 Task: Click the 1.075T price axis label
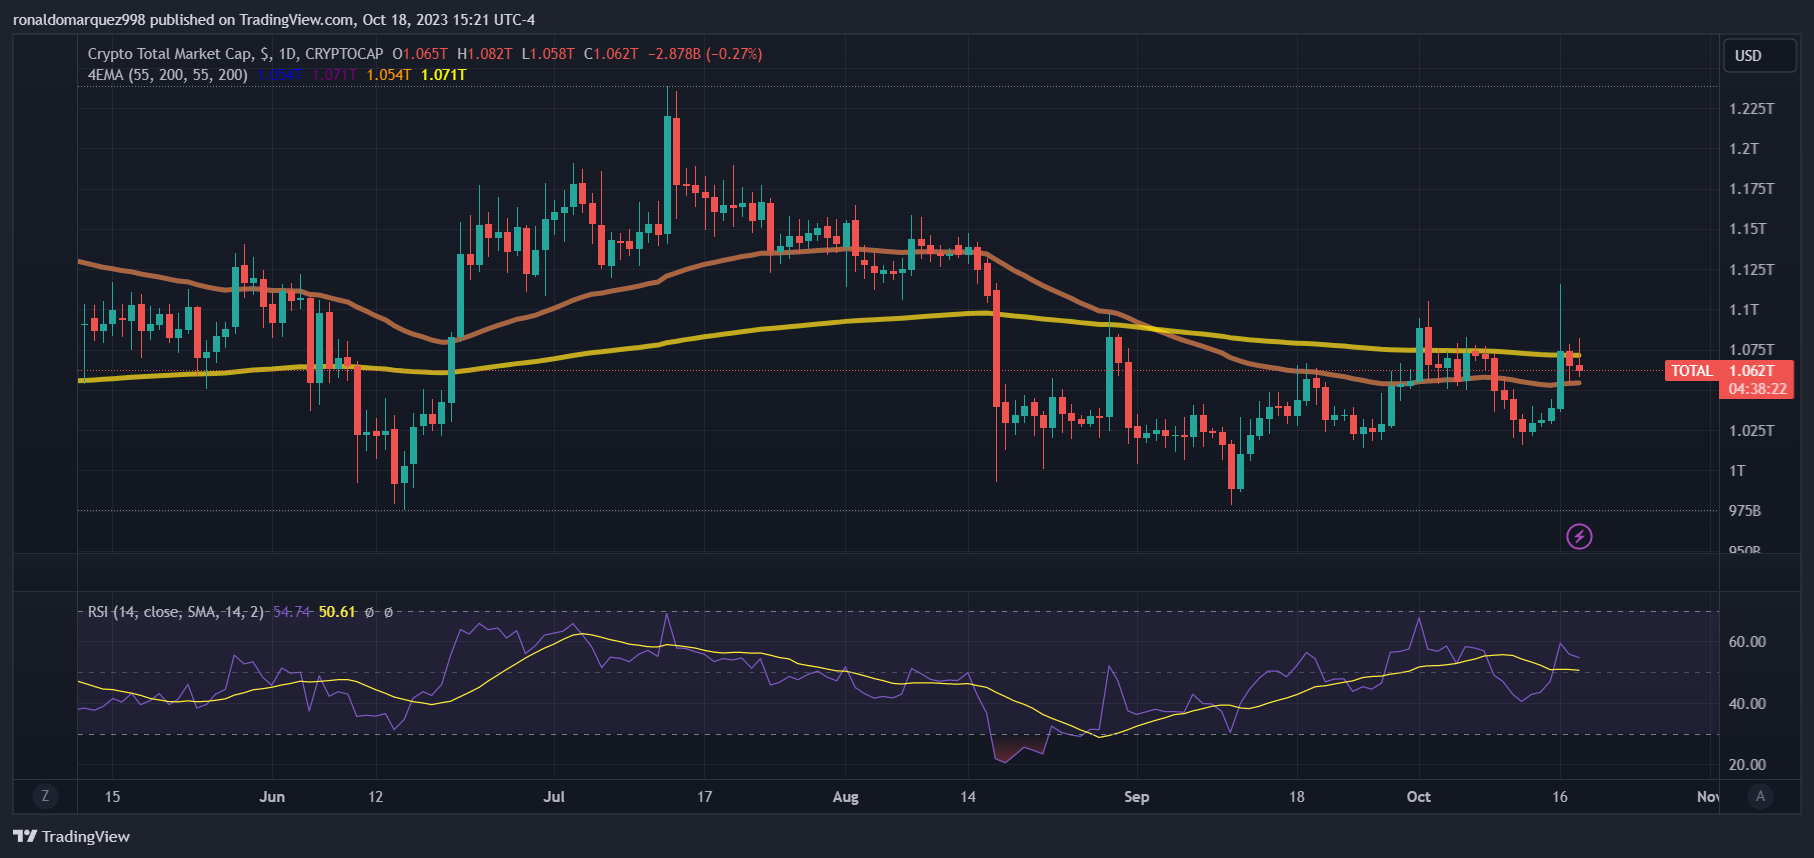[x=1752, y=349]
